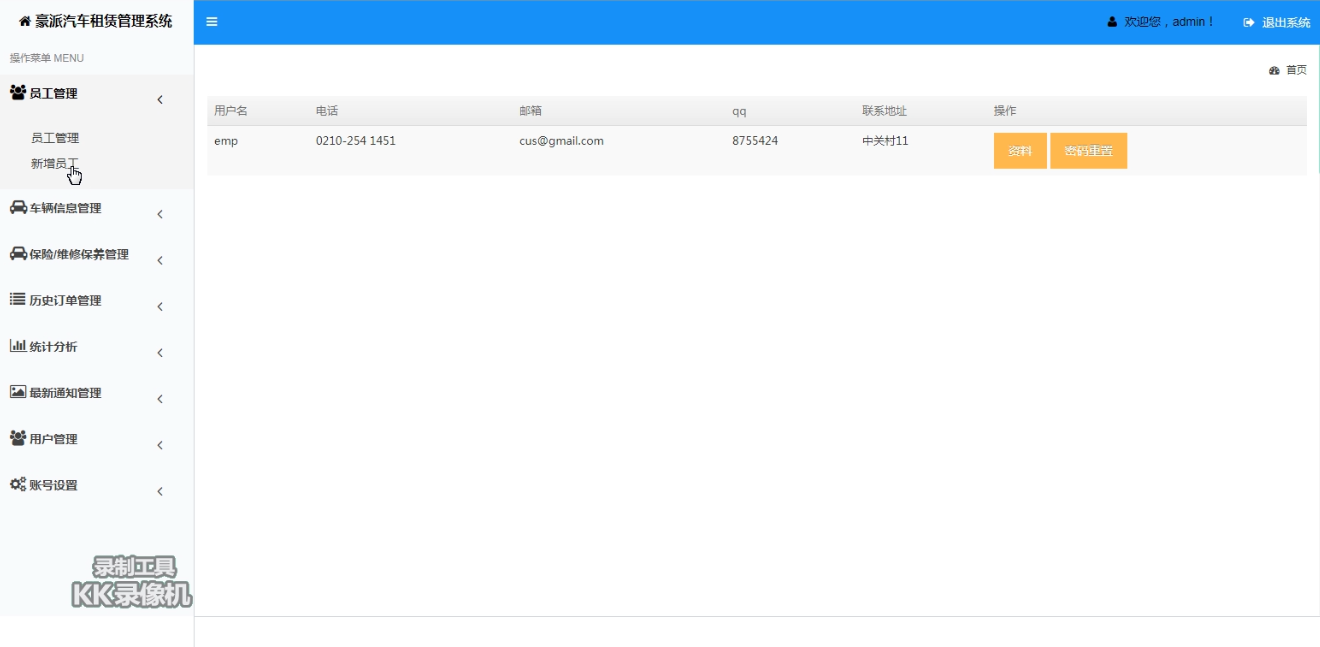Expand the 用户管理 chevron

160,445
